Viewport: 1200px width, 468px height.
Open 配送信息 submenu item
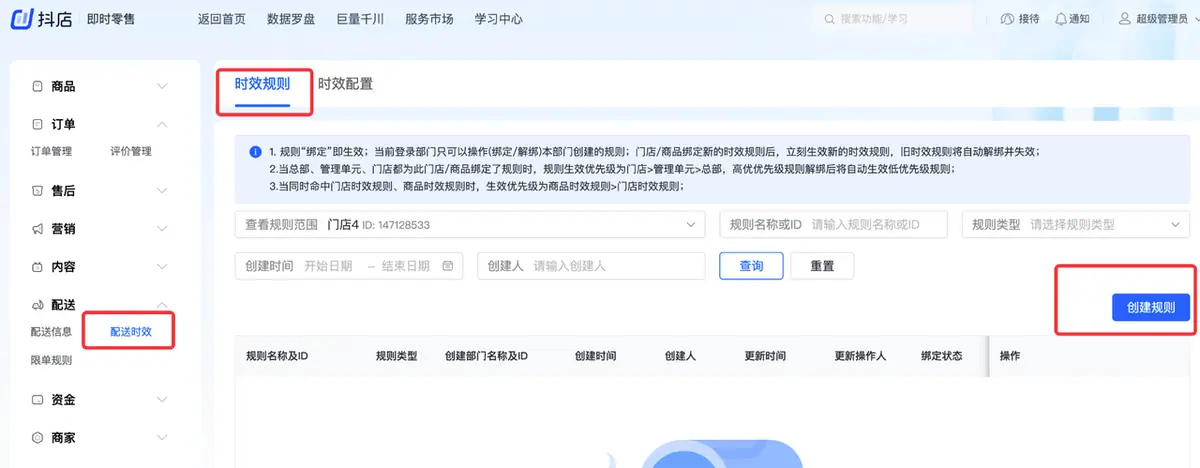click(51, 331)
